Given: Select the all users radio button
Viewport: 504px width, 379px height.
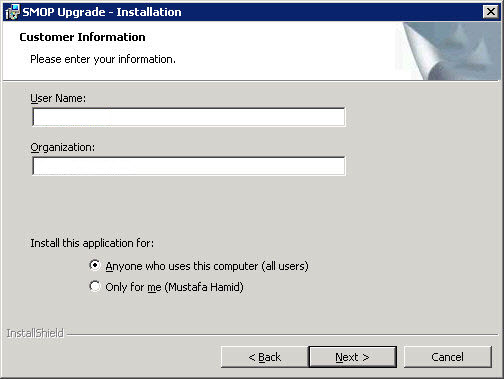Looking at the screenshot, I should point(95,265).
